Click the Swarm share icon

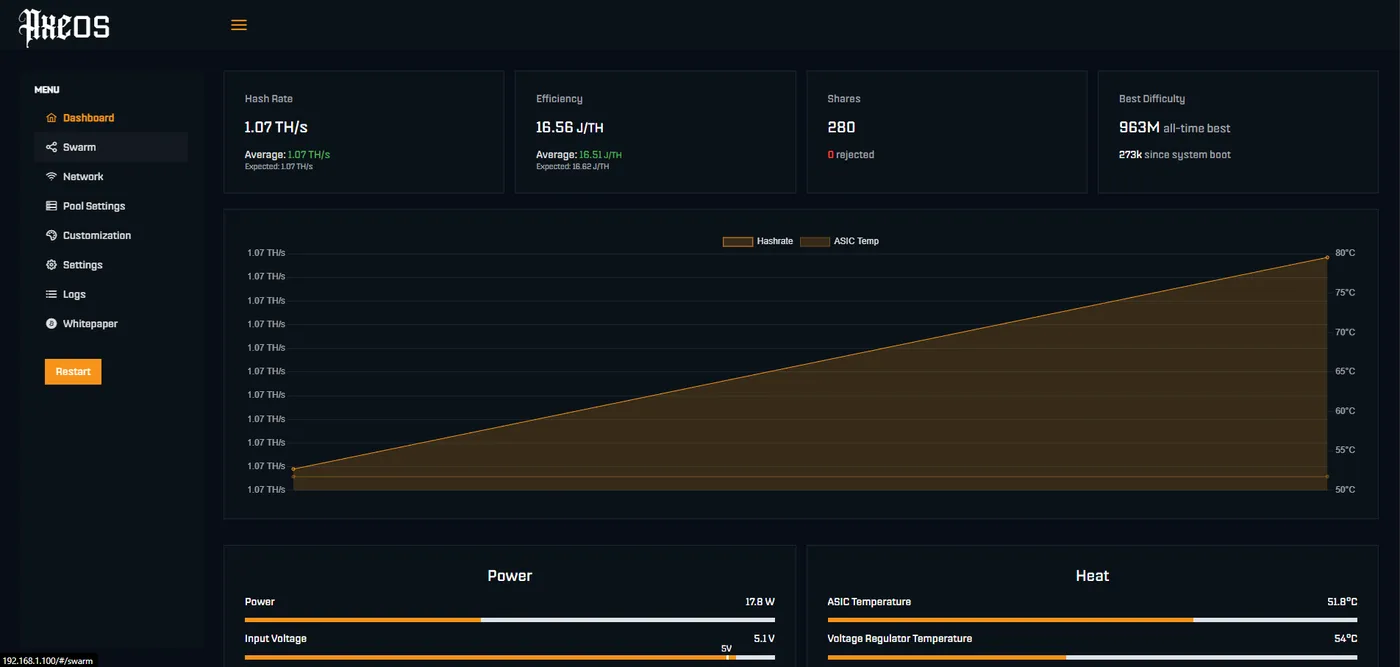(52, 147)
